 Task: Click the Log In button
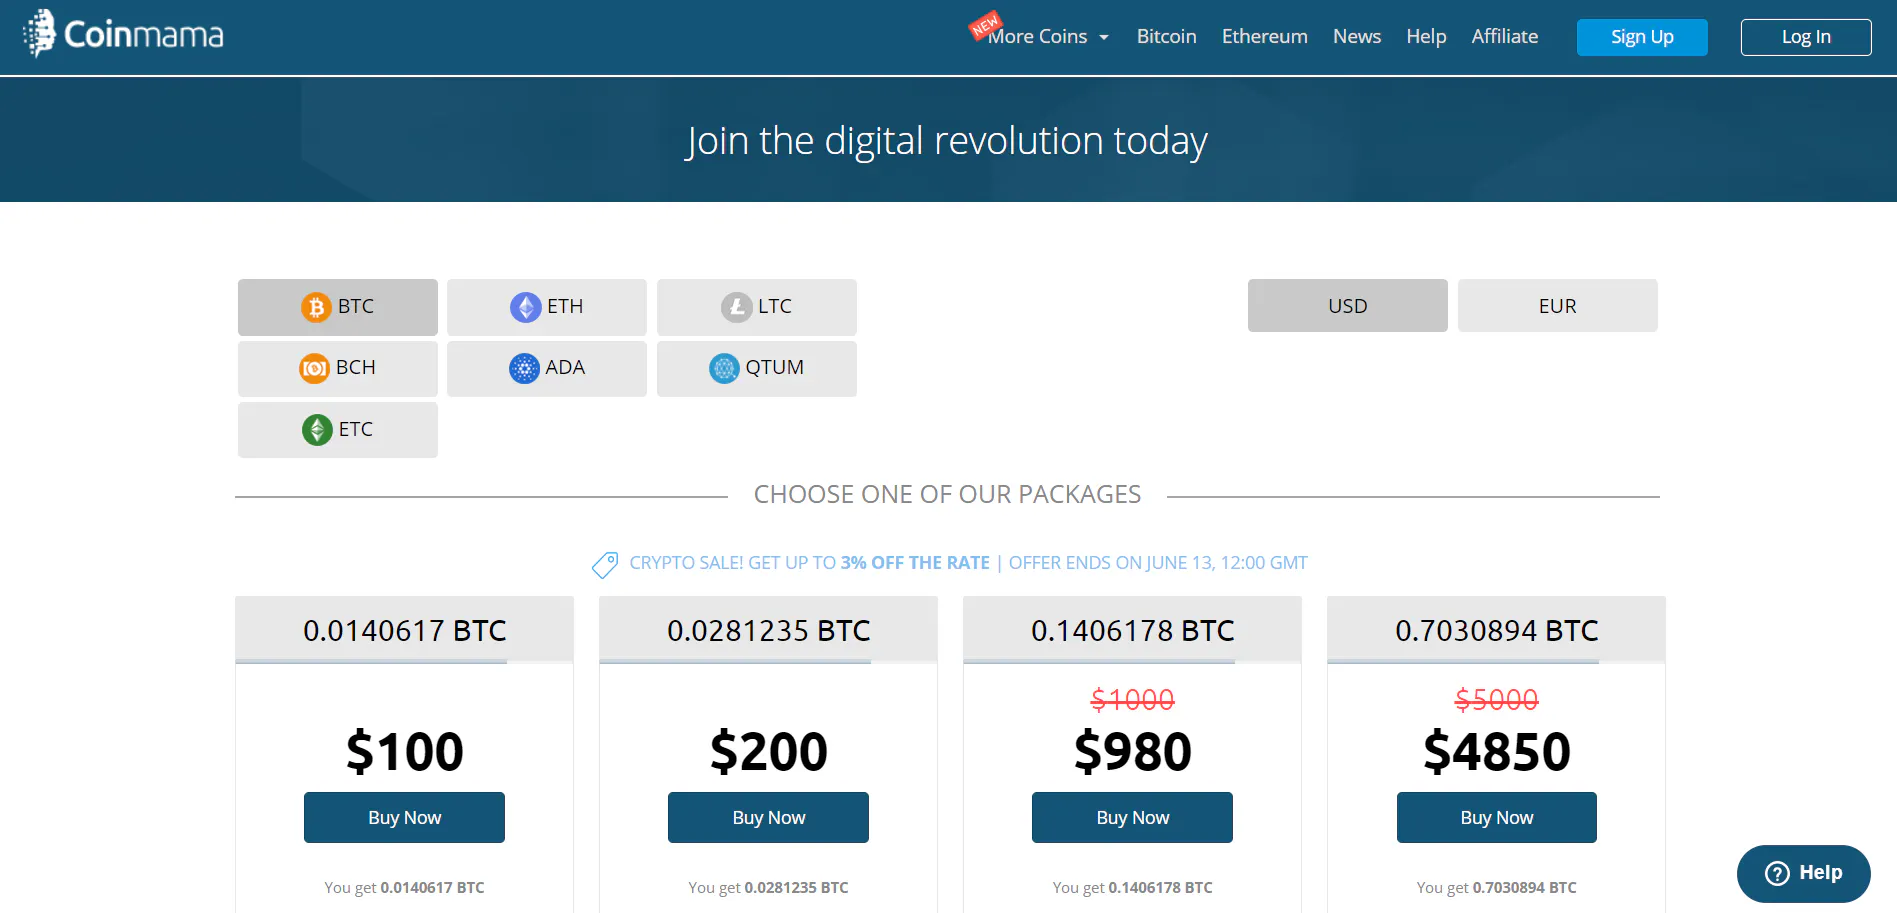(x=1805, y=37)
